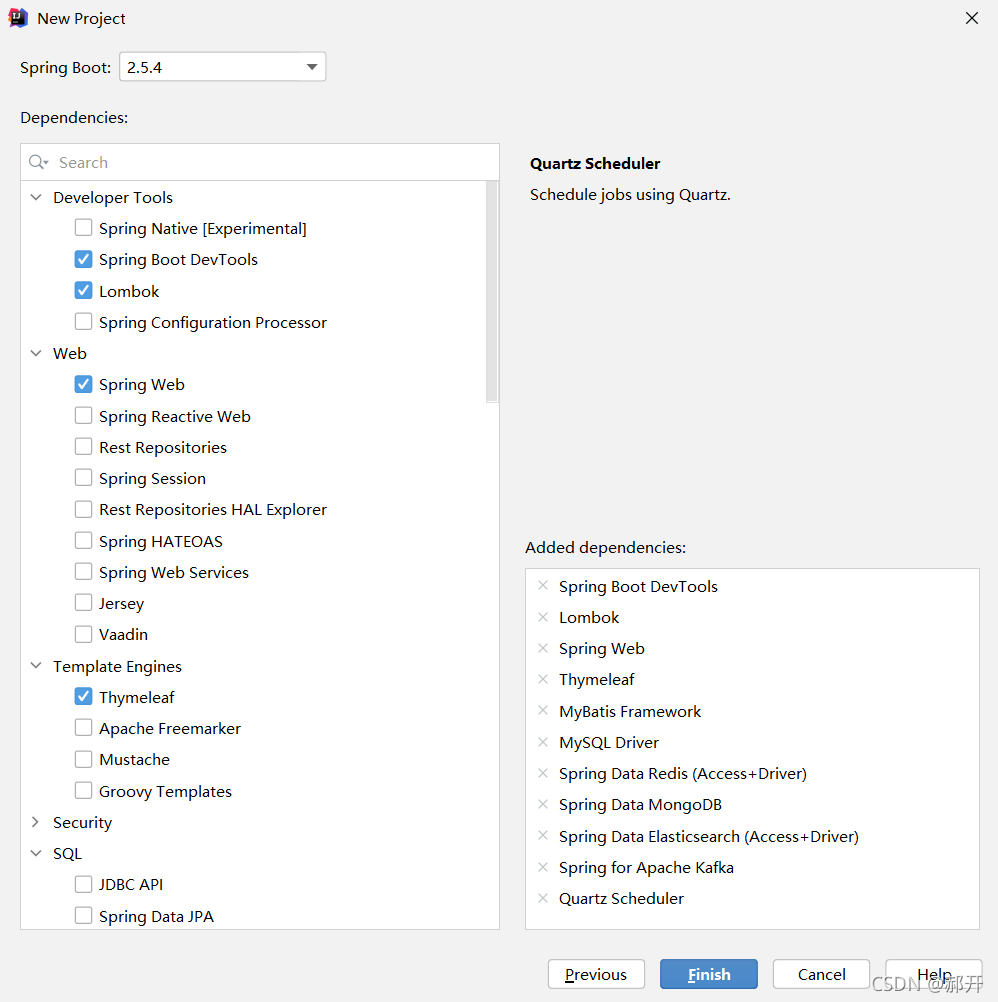Viewport: 998px width, 1002px height.
Task: Remove Spring Data Redis added dependency
Action: 543,773
